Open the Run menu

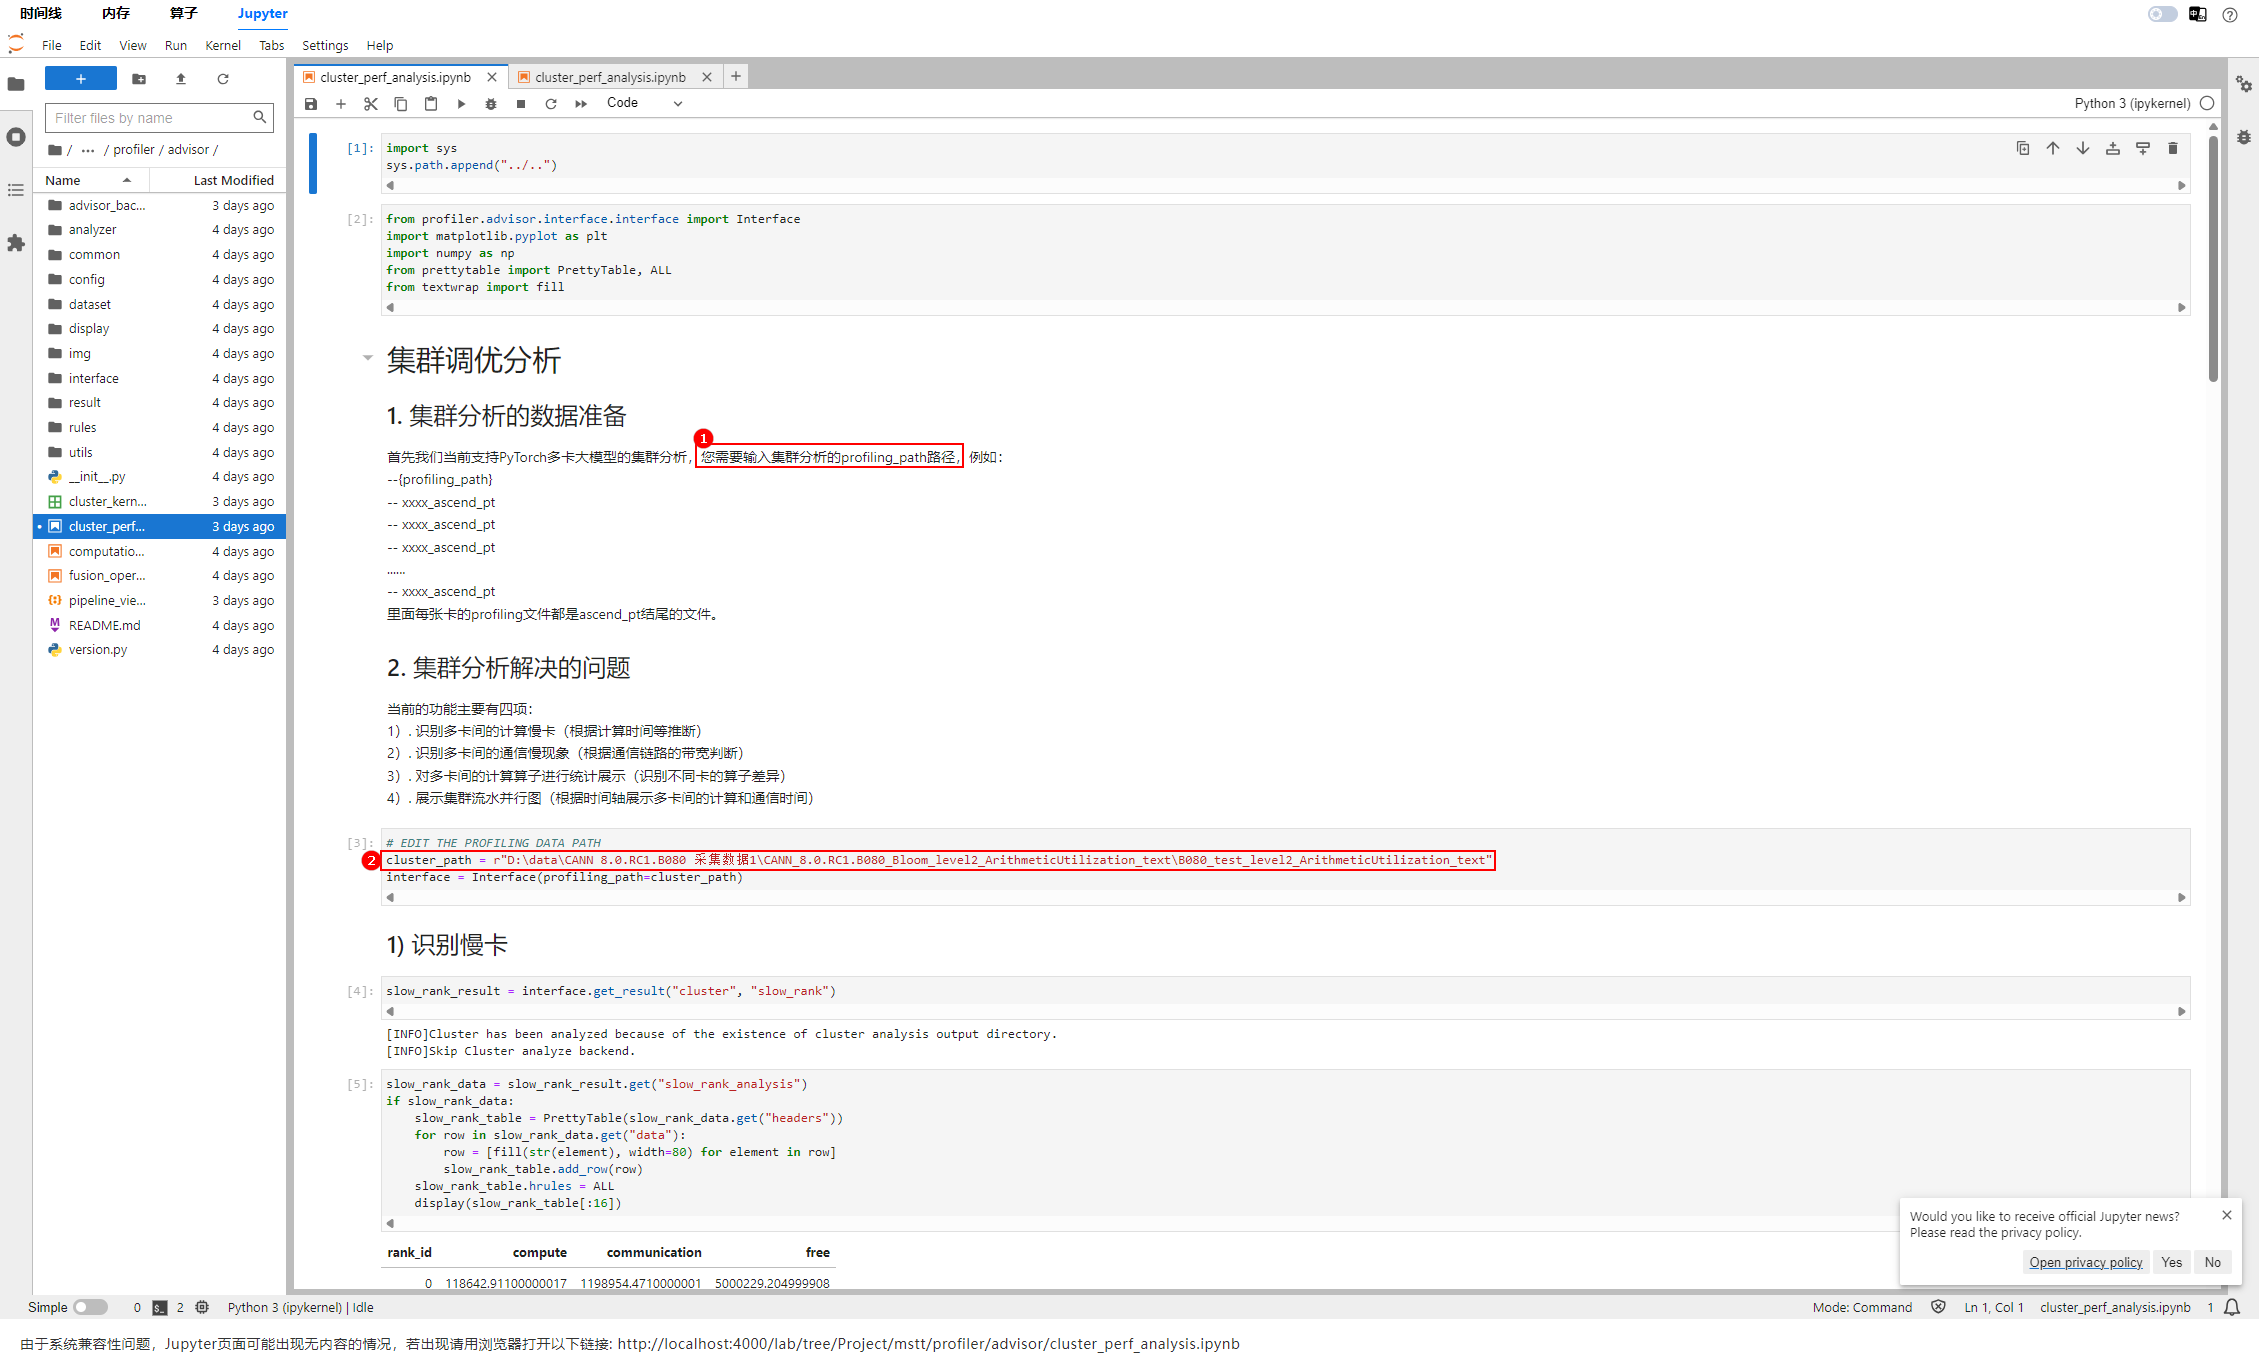tap(176, 45)
